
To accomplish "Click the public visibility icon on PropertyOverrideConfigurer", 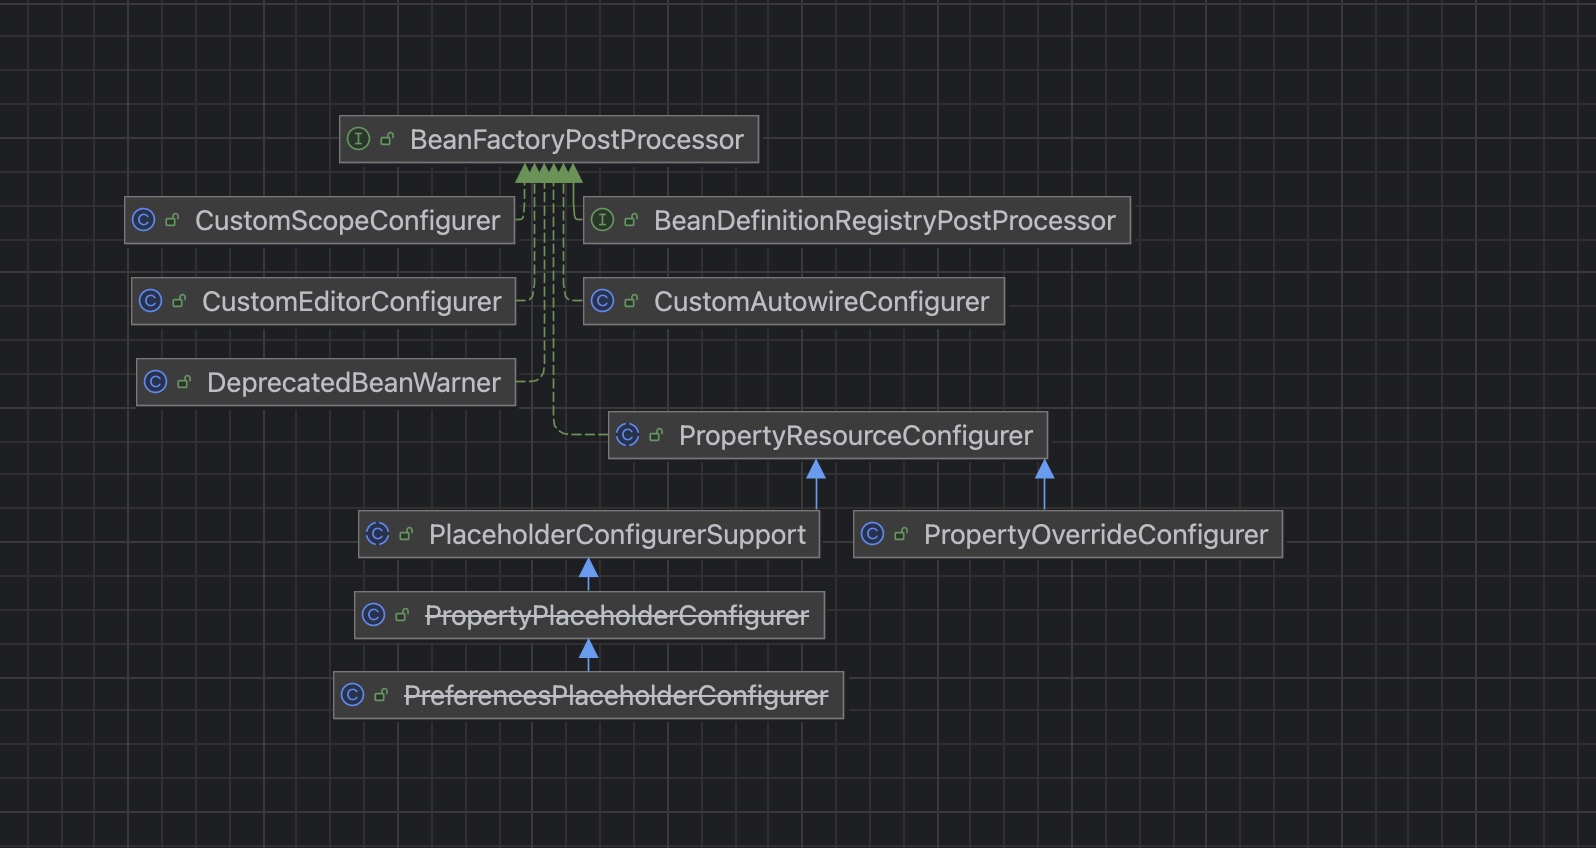I will pos(901,534).
